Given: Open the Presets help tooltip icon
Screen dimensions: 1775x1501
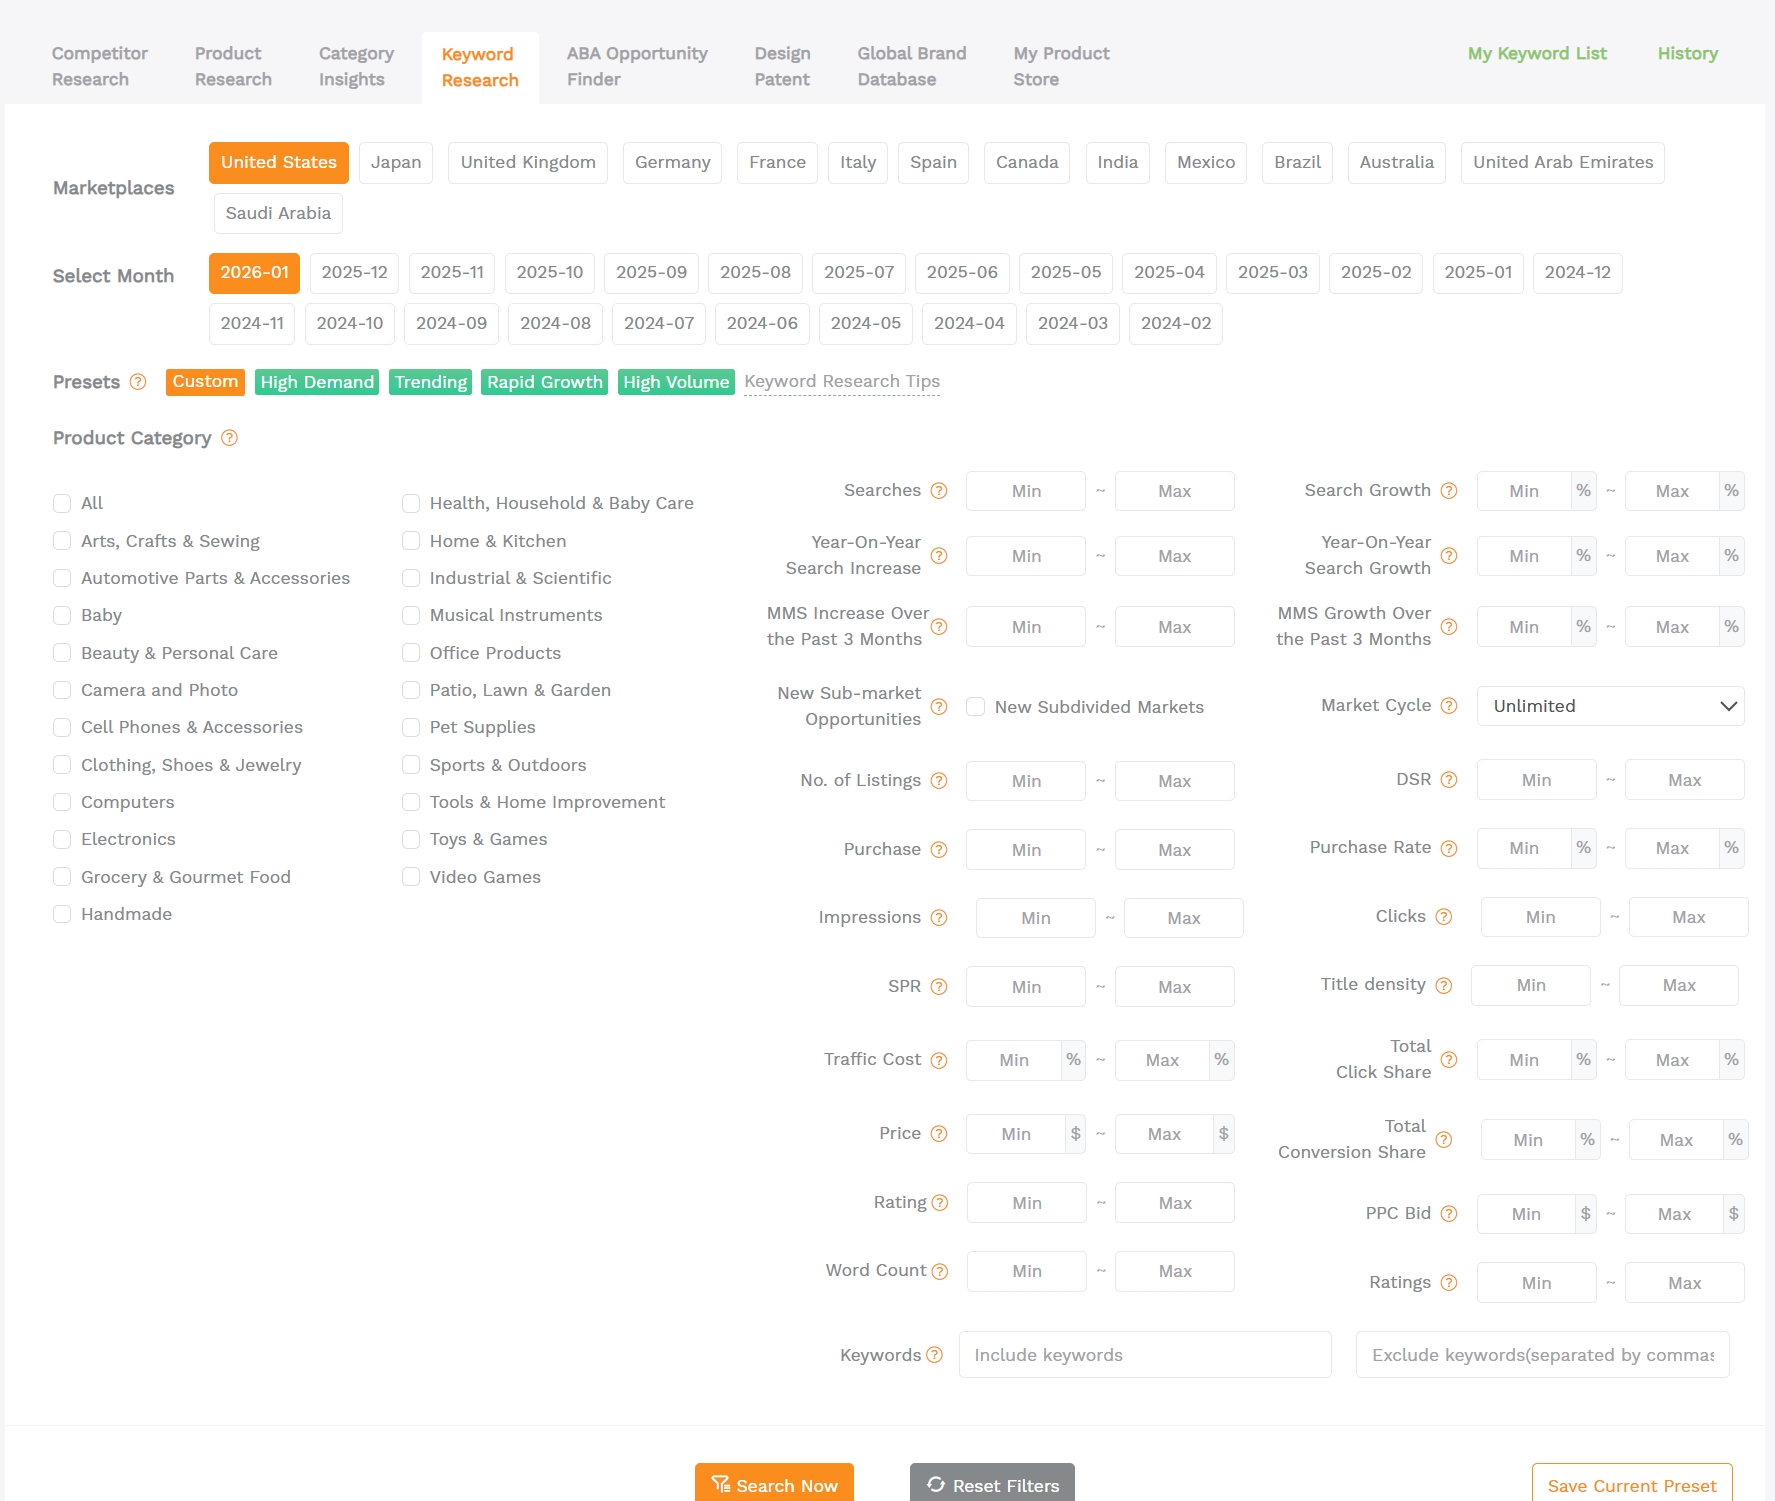Looking at the screenshot, I should pos(137,382).
